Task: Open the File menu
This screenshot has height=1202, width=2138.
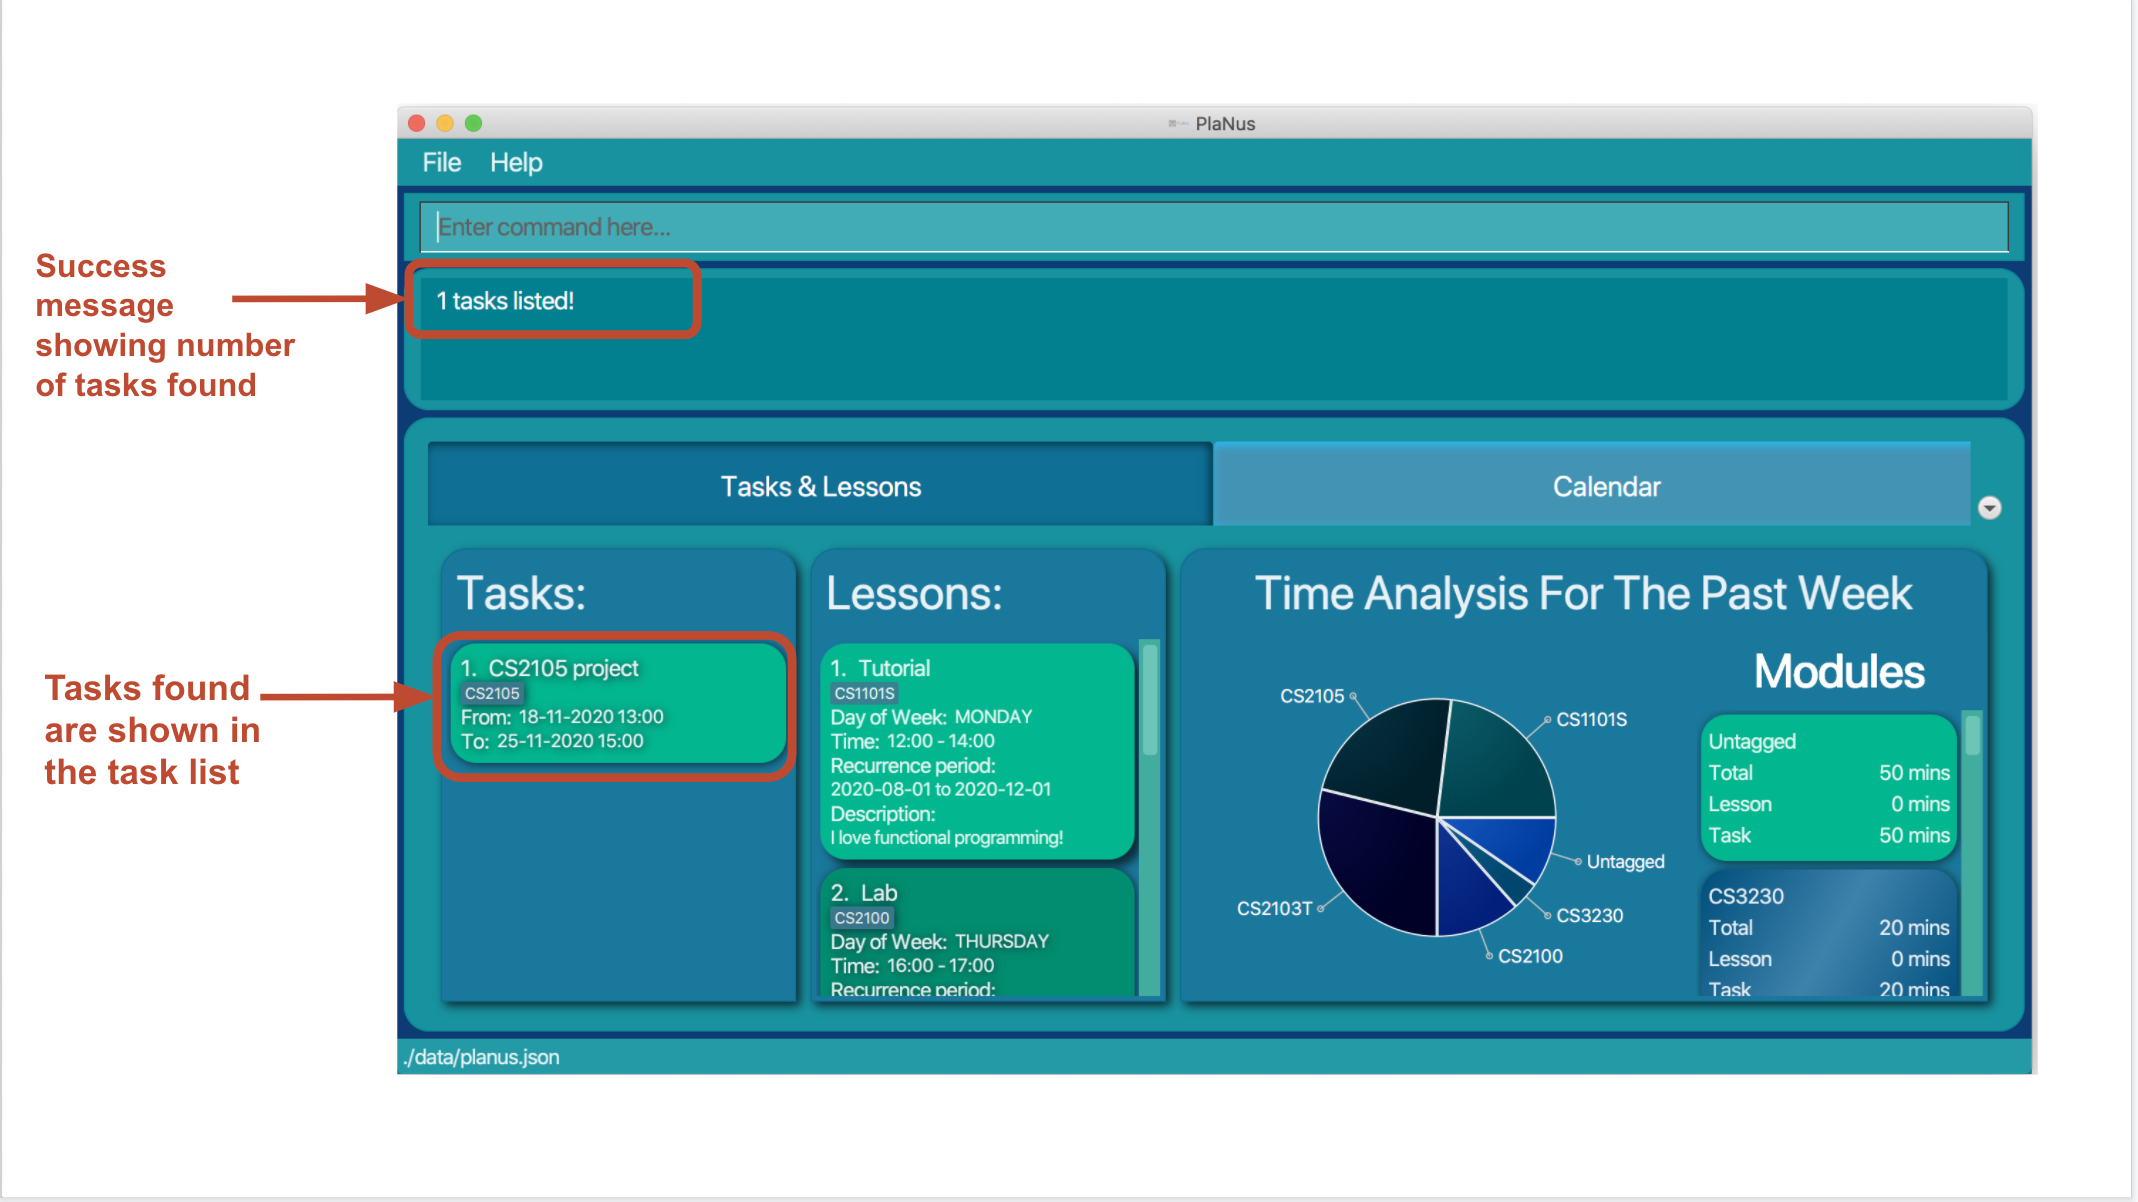Action: click(x=441, y=162)
